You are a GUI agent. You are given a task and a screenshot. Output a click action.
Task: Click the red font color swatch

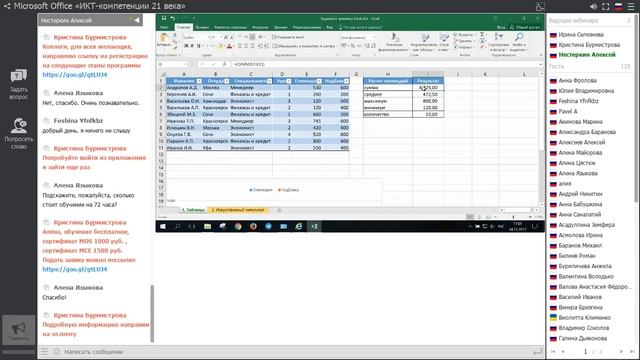point(229,46)
